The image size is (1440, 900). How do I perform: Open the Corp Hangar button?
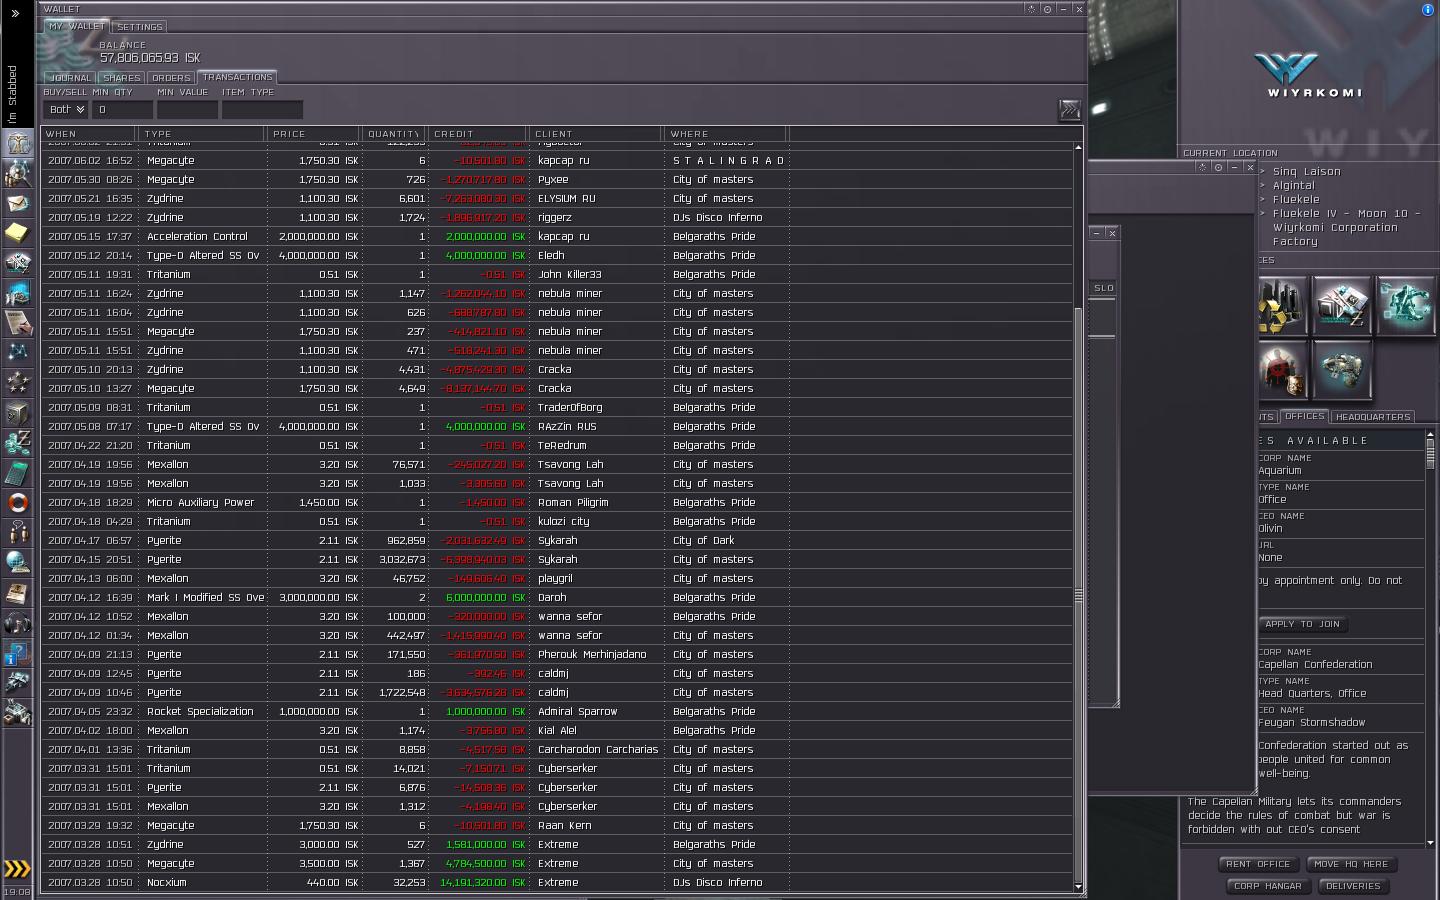tap(1267, 886)
